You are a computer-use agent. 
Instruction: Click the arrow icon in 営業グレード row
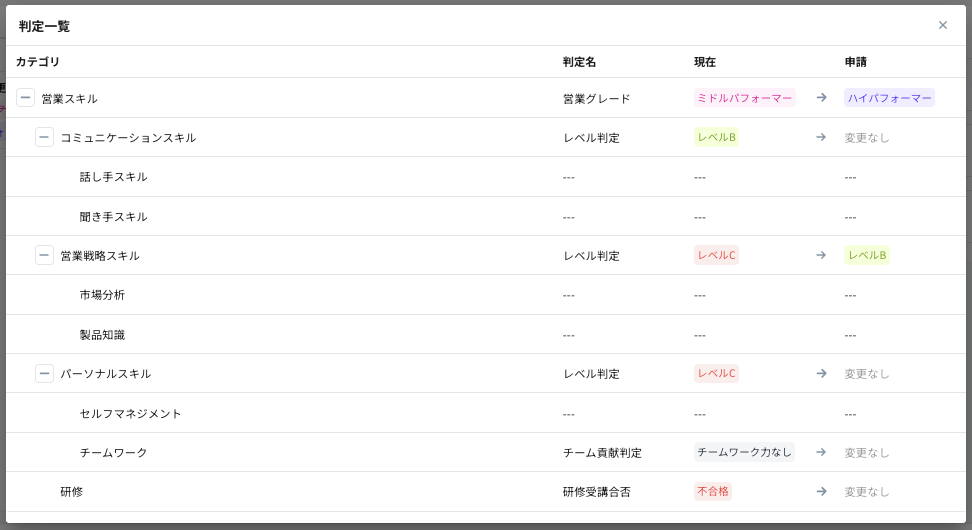[x=821, y=98]
